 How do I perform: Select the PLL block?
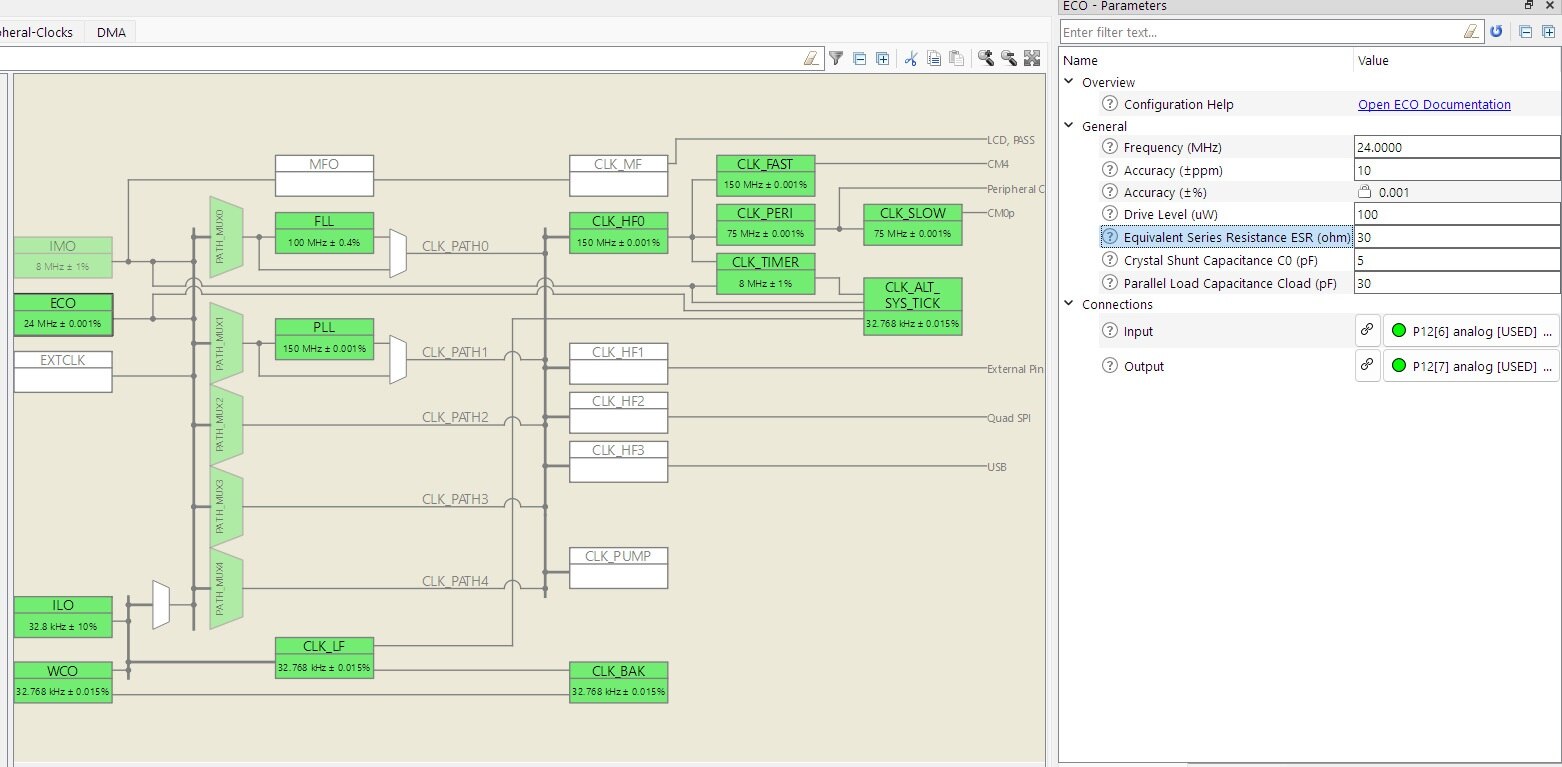(324, 338)
